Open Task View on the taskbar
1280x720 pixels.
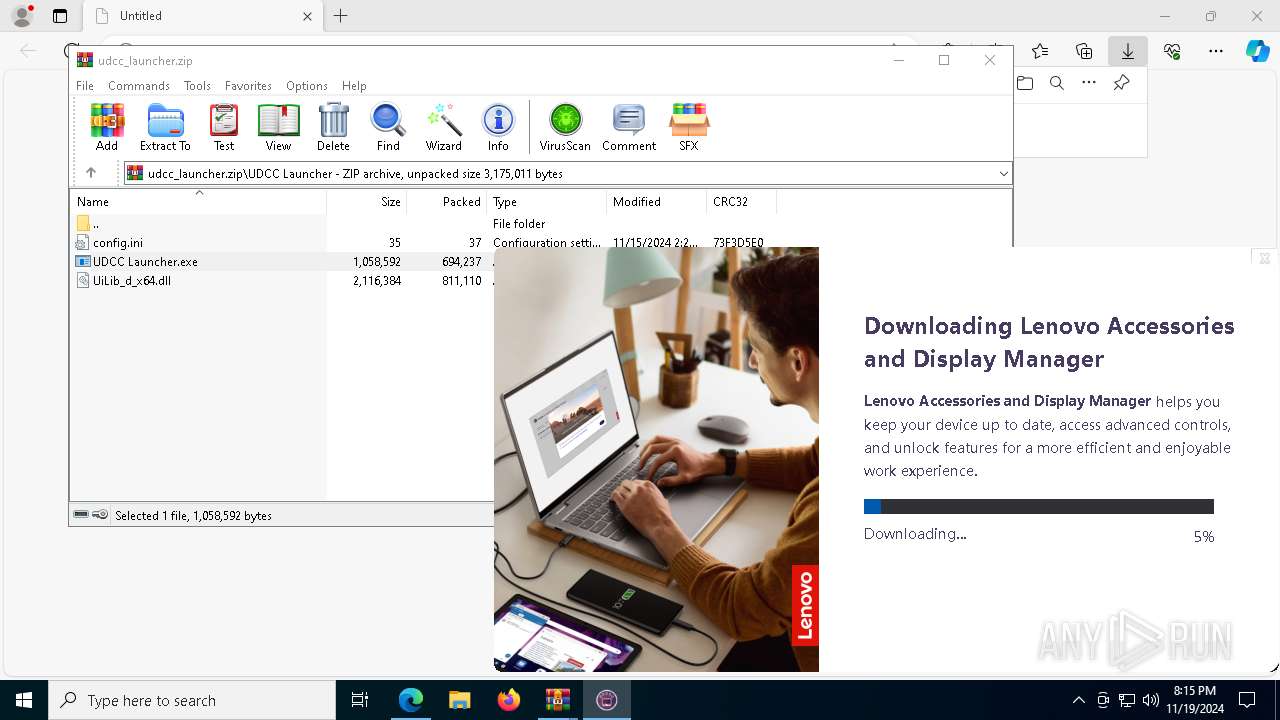coord(360,700)
